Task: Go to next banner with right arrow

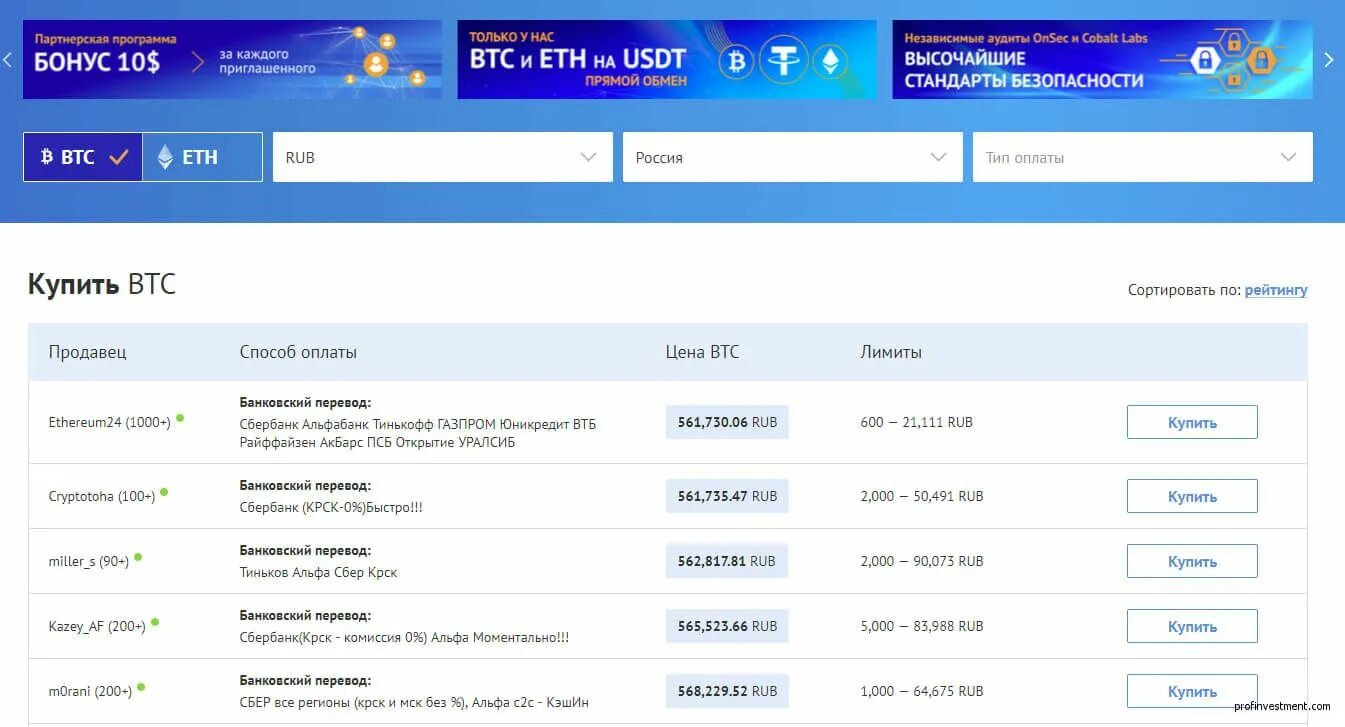Action: pyautogui.click(x=1329, y=60)
